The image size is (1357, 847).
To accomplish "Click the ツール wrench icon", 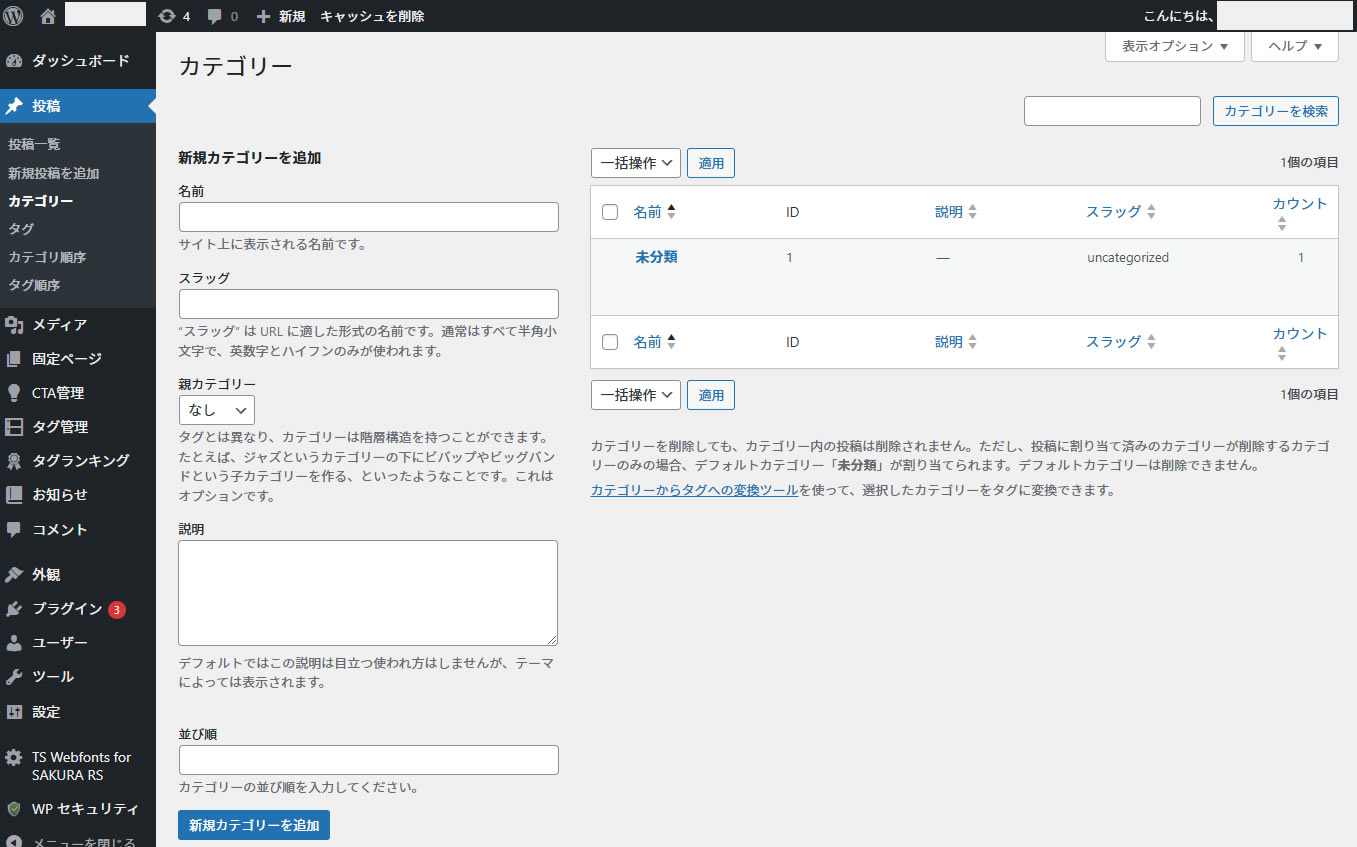I will (14, 677).
